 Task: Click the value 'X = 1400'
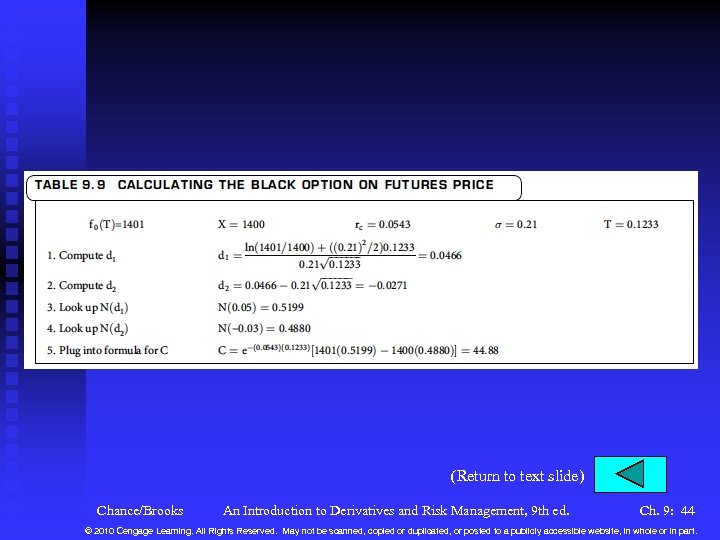[241, 225]
